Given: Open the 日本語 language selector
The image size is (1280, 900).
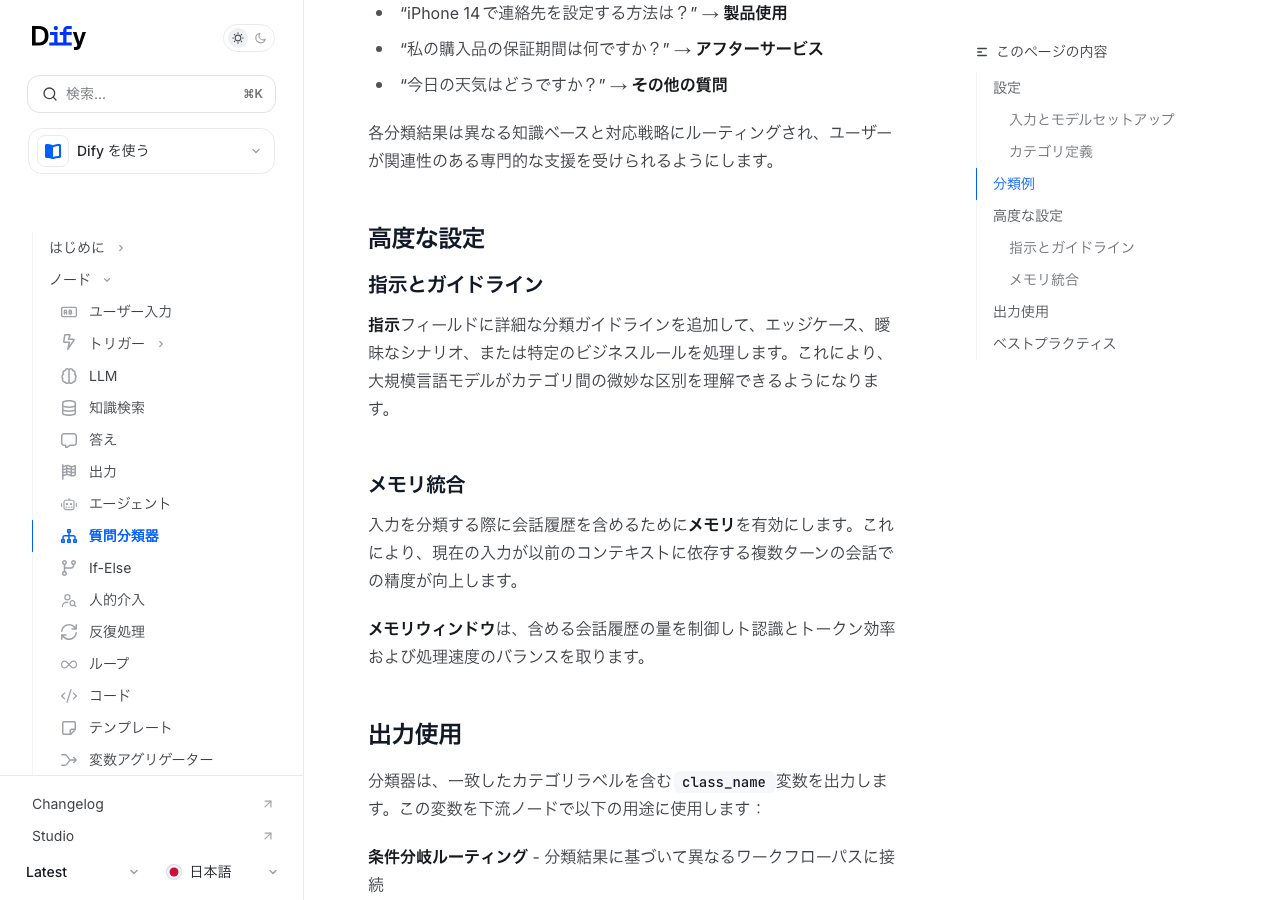Looking at the screenshot, I should pos(222,872).
